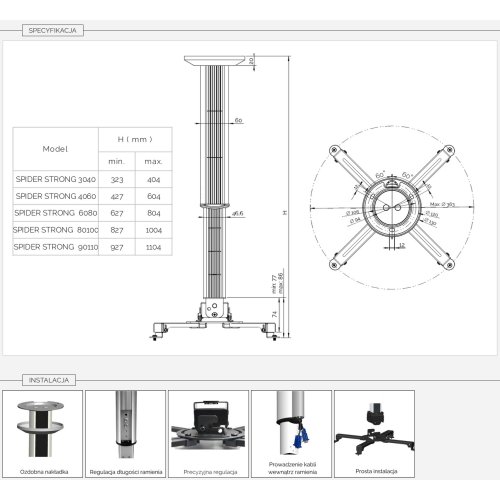Open the Ozdobna nakładka thumbnail

coord(43,434)
